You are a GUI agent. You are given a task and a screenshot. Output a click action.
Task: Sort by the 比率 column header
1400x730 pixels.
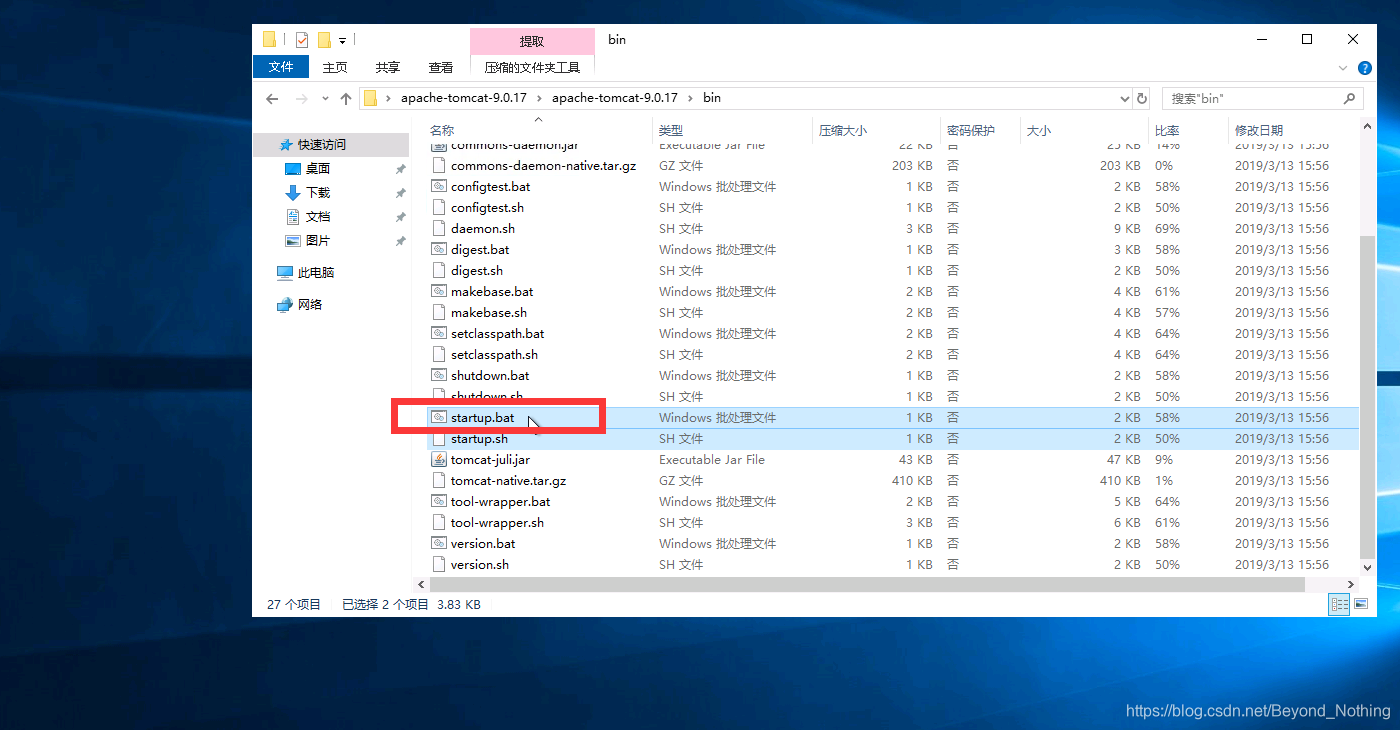tap(1167, 131)
